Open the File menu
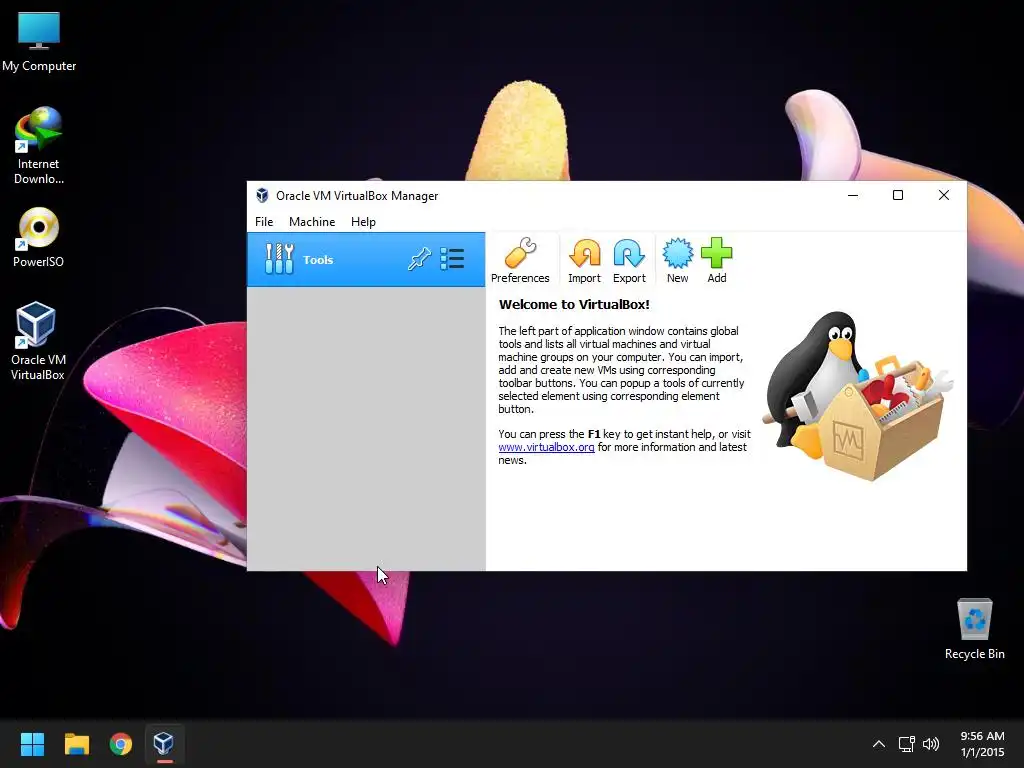Screen dimensions: 1024x768 click(264, 222)
